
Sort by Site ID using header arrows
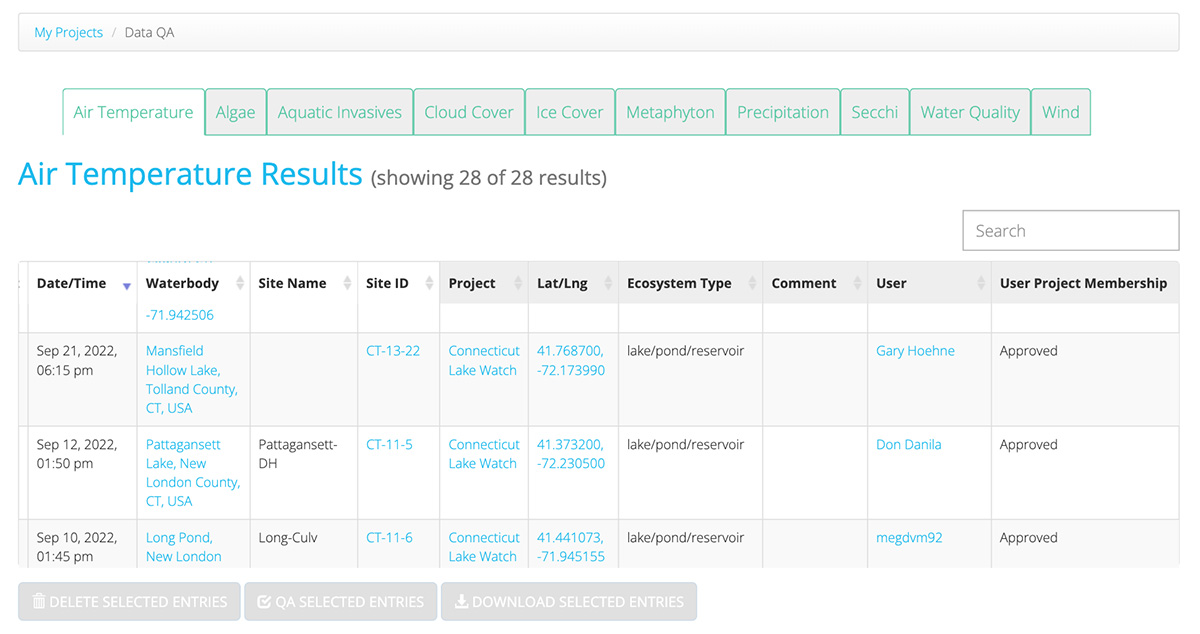(430, 284)
